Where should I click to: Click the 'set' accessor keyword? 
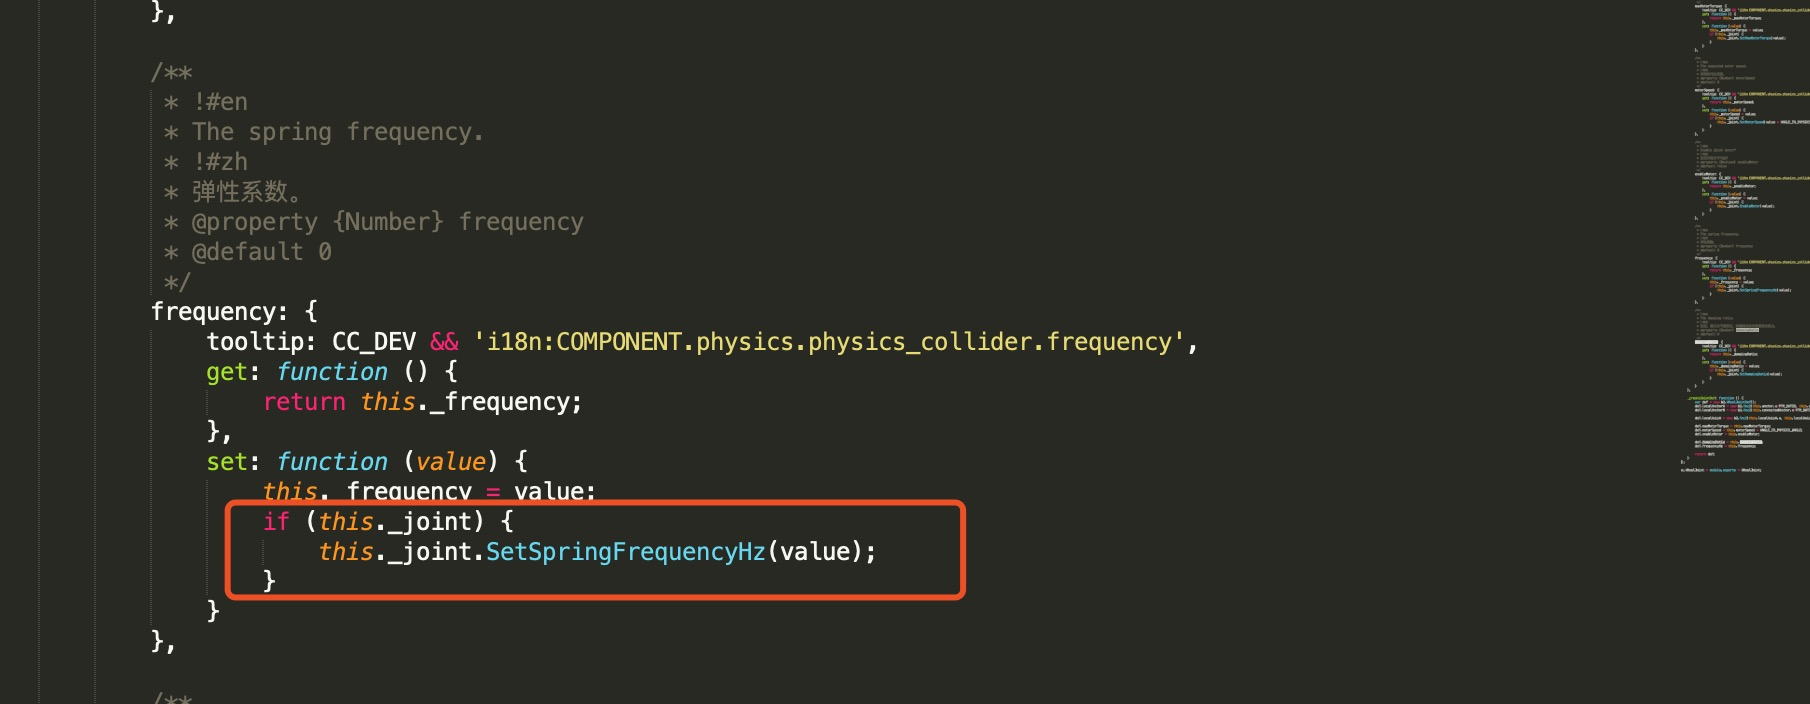pos(227,462)
